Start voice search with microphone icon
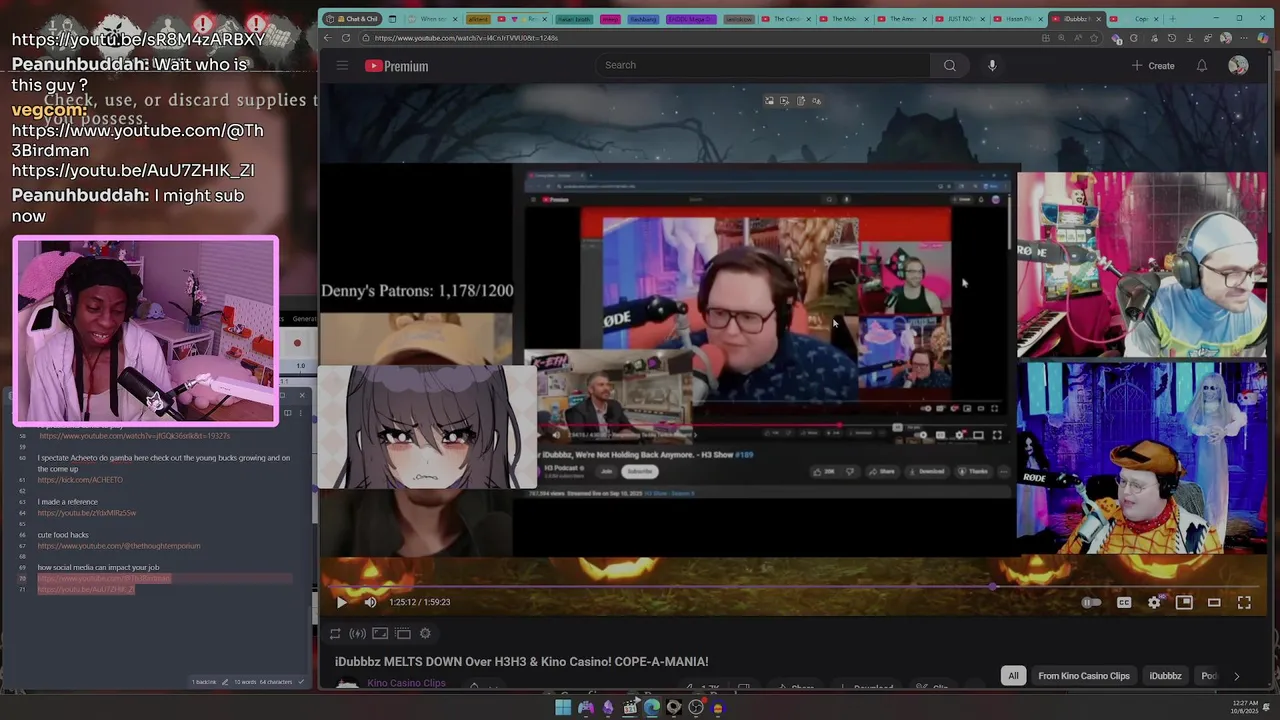This screenshot has width=1280, height=720. coord(992,66)
